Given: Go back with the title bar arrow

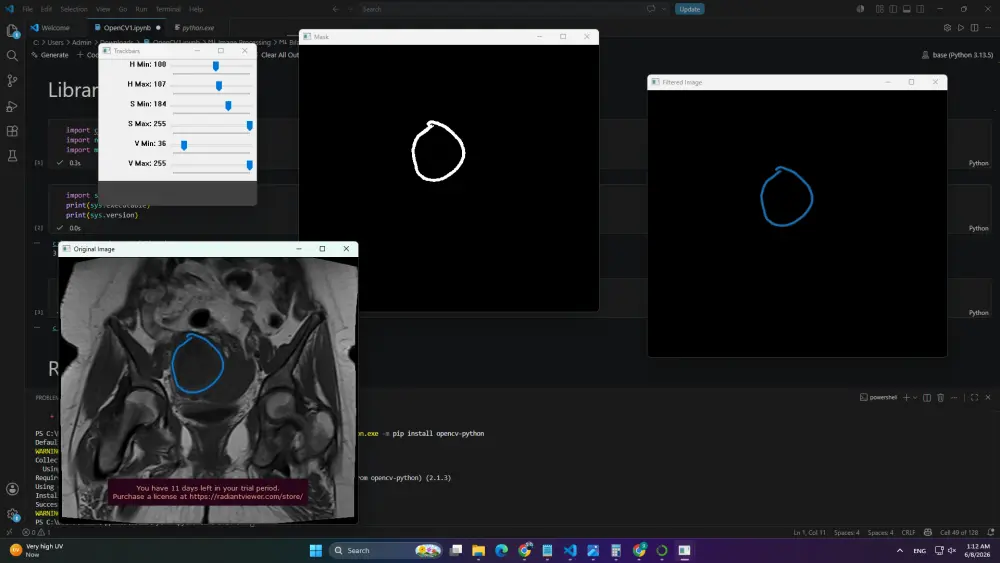Looking at the screenshot, I should pyautogui.click(x=335, y=9).
